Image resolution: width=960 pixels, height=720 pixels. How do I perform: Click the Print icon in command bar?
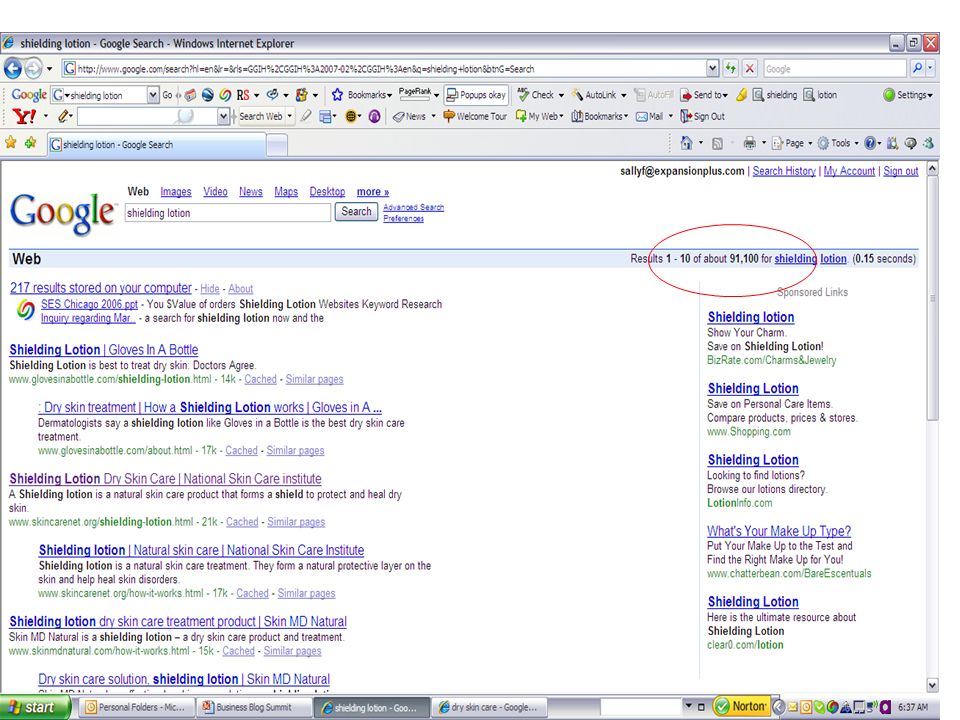[x=749, y=143]
